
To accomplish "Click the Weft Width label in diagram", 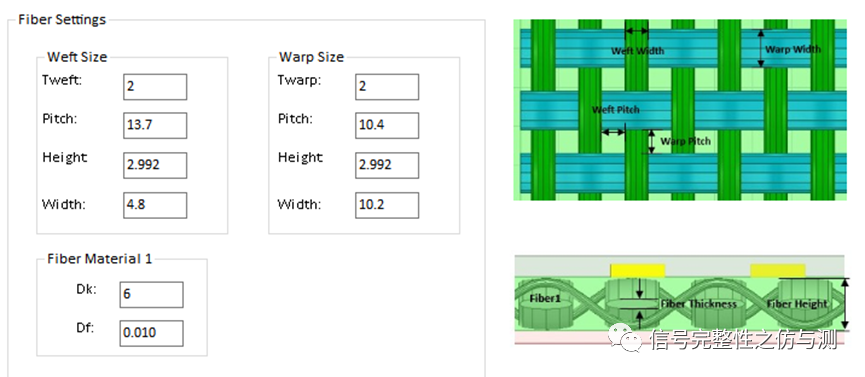I will pos(638,51).
